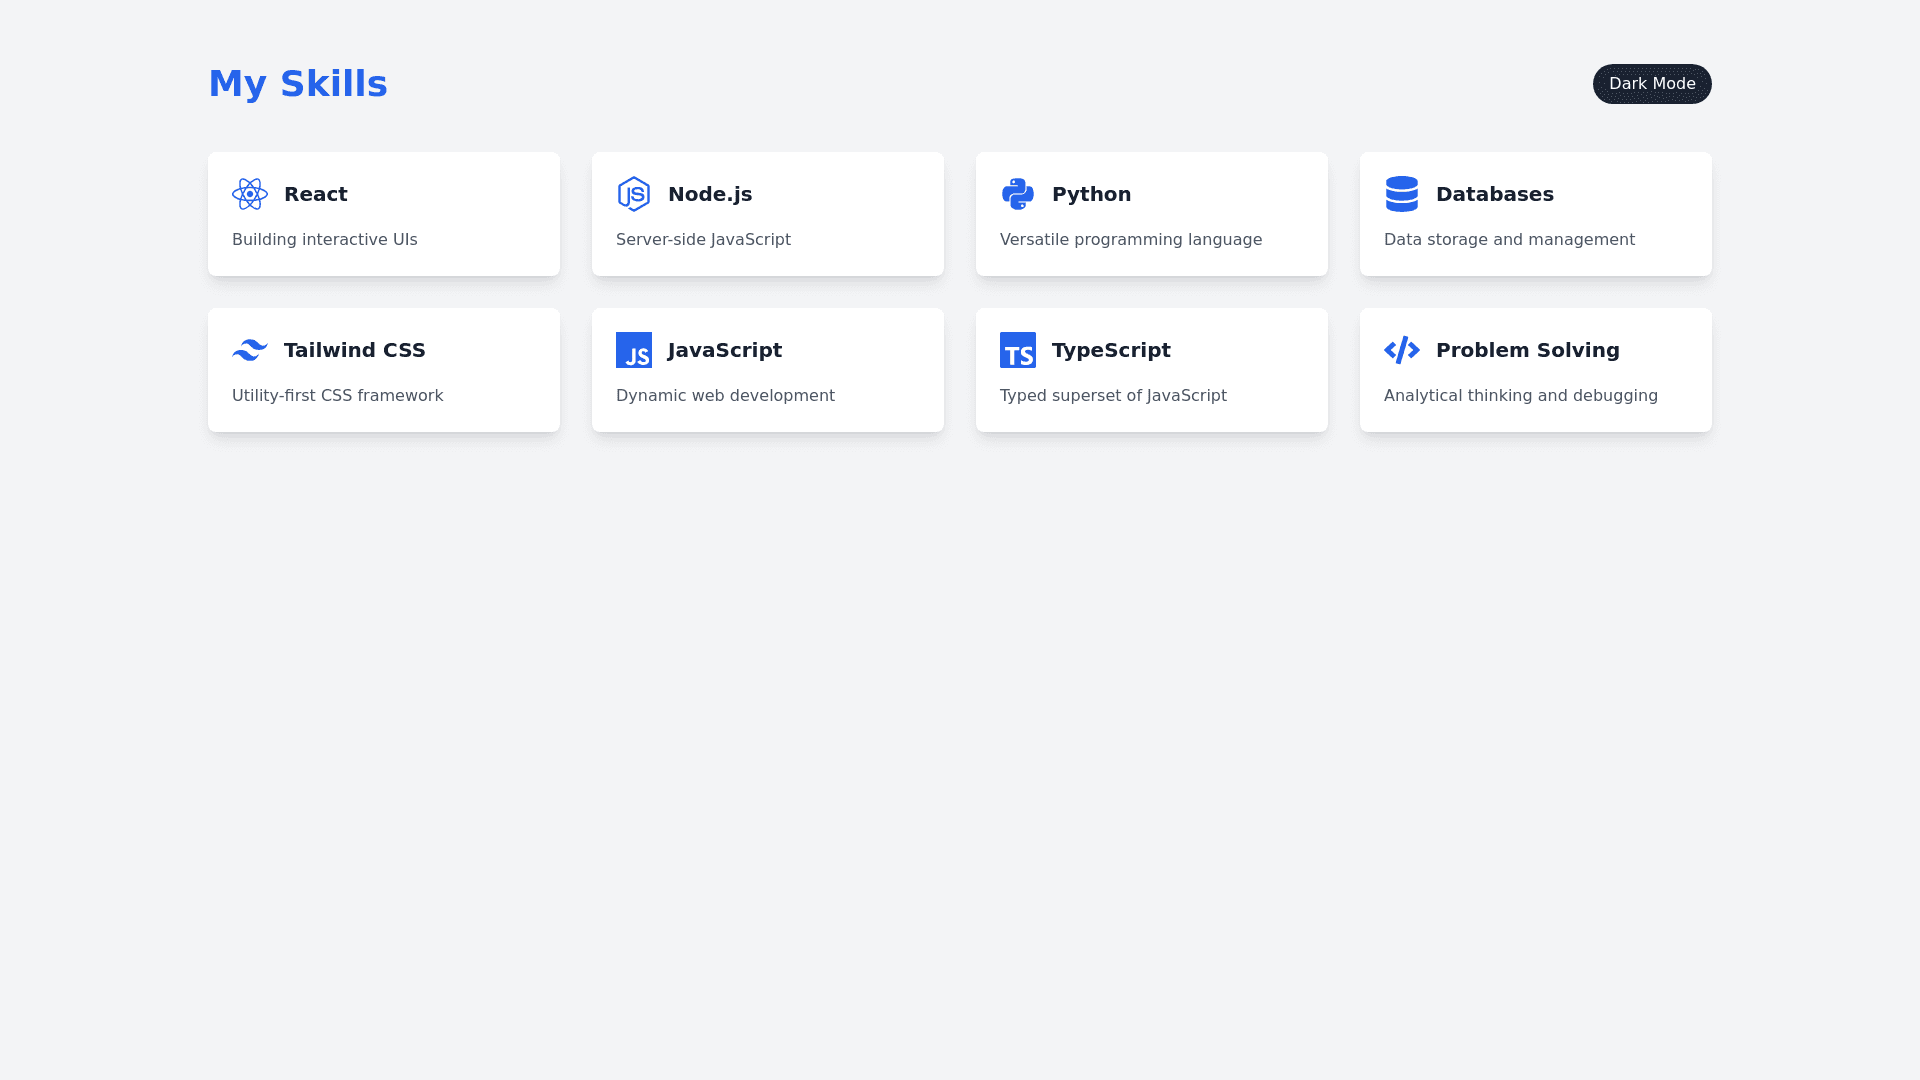
Task: Click "Data storage and management" text
Action: coord(1509,240)
